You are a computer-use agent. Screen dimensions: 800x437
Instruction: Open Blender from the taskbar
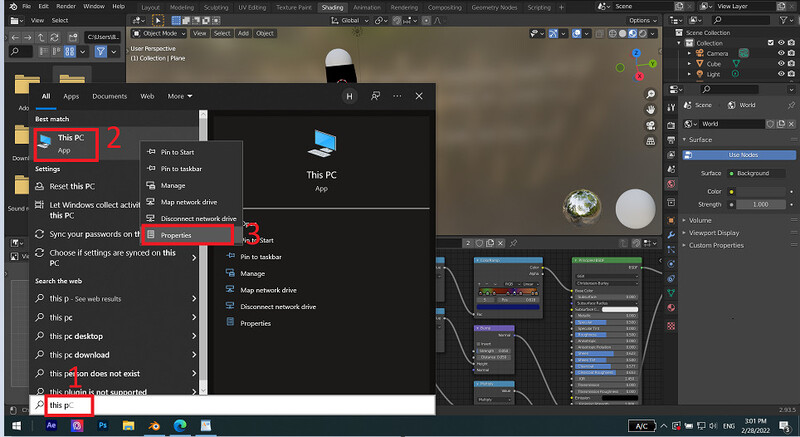point(154,425)
